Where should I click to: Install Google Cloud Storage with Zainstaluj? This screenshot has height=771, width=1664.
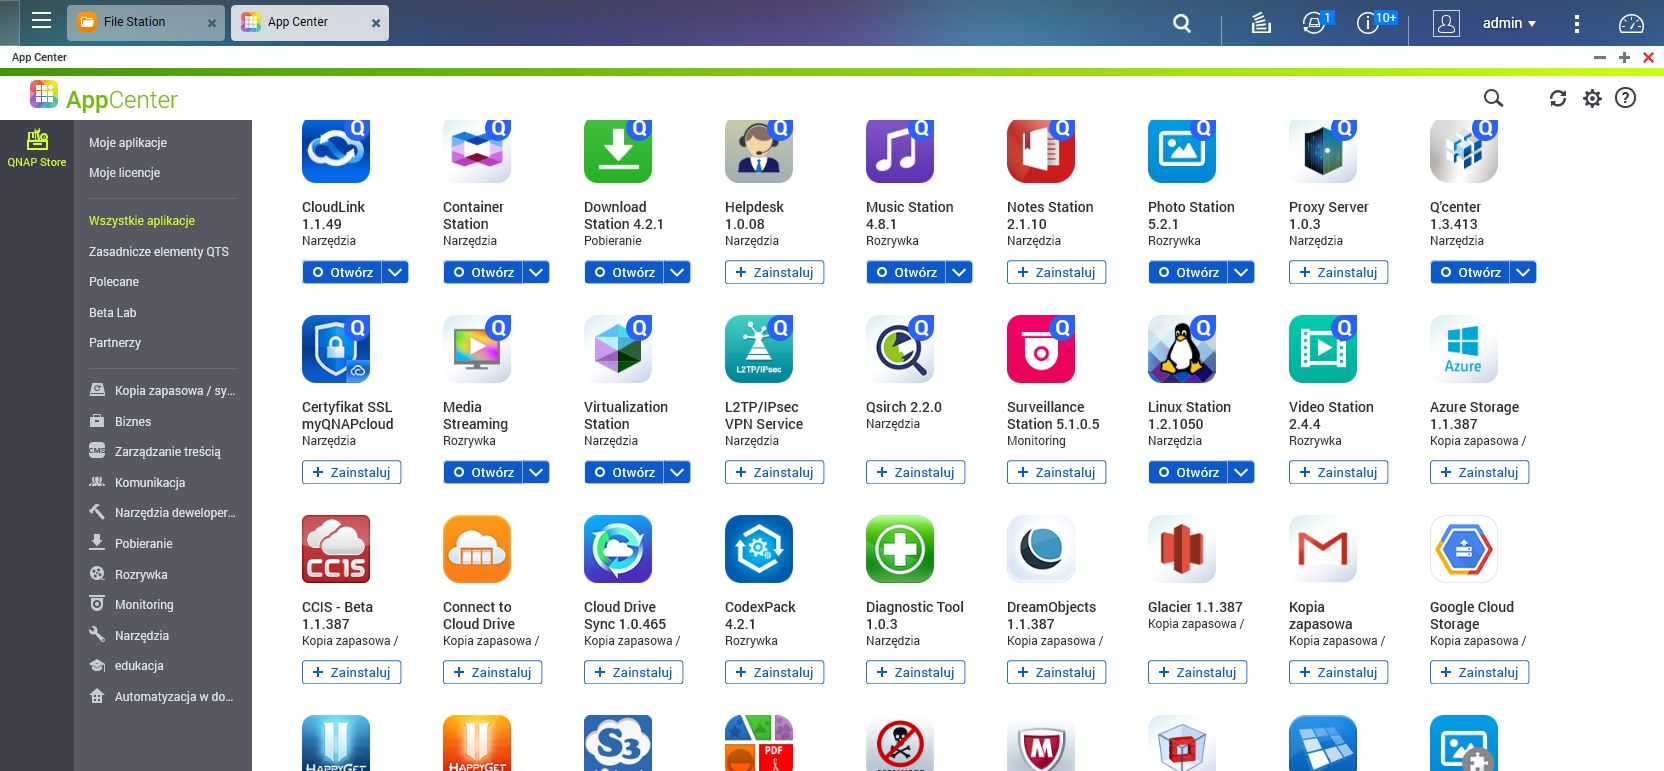[x=1479, y=672]
